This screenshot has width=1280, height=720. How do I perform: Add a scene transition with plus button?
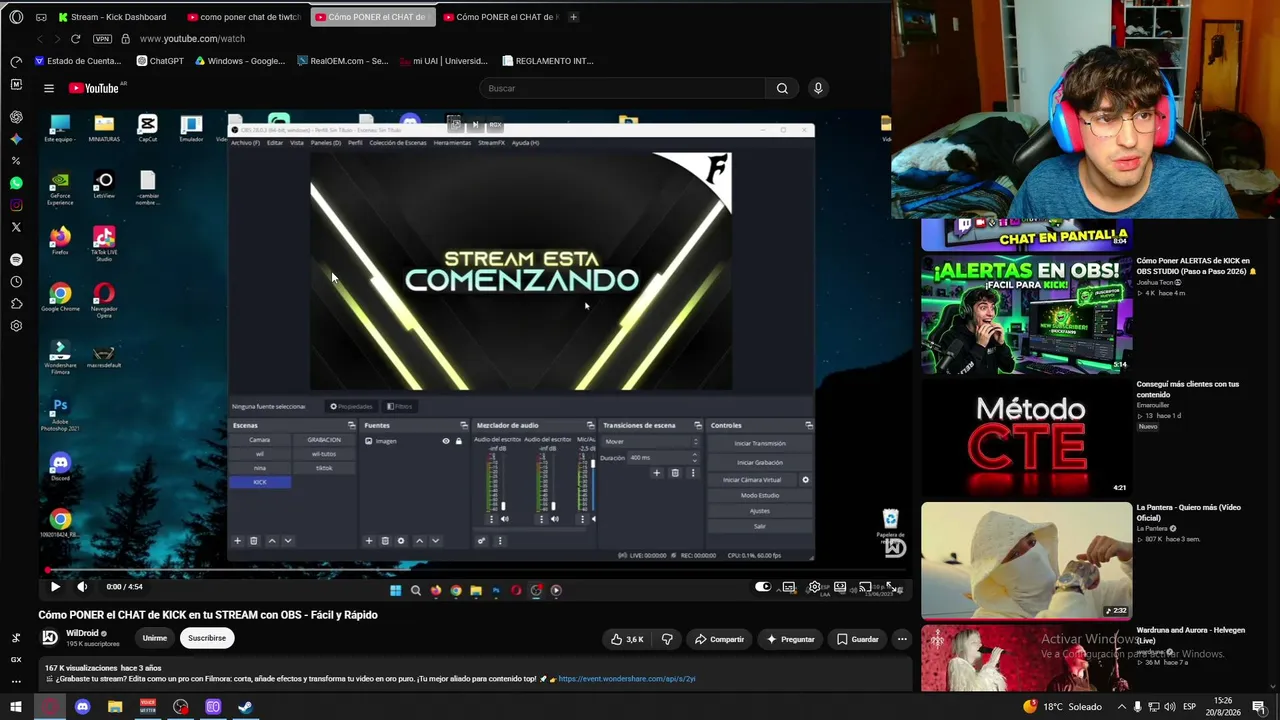coord(656,473)
